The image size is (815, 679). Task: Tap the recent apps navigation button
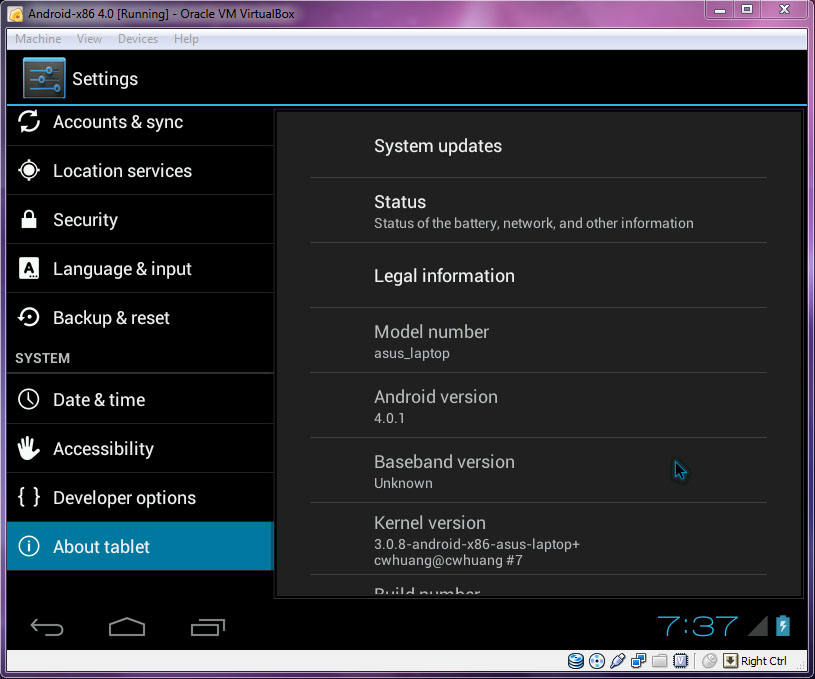point(208,627)
